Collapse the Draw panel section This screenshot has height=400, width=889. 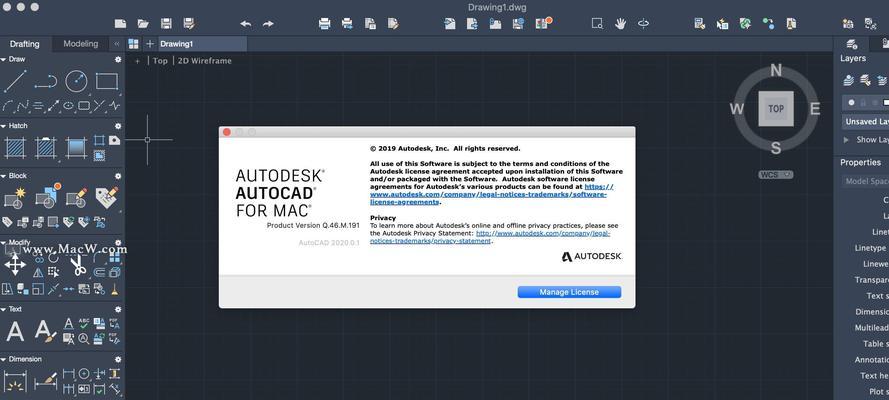(x=3, y=59)
